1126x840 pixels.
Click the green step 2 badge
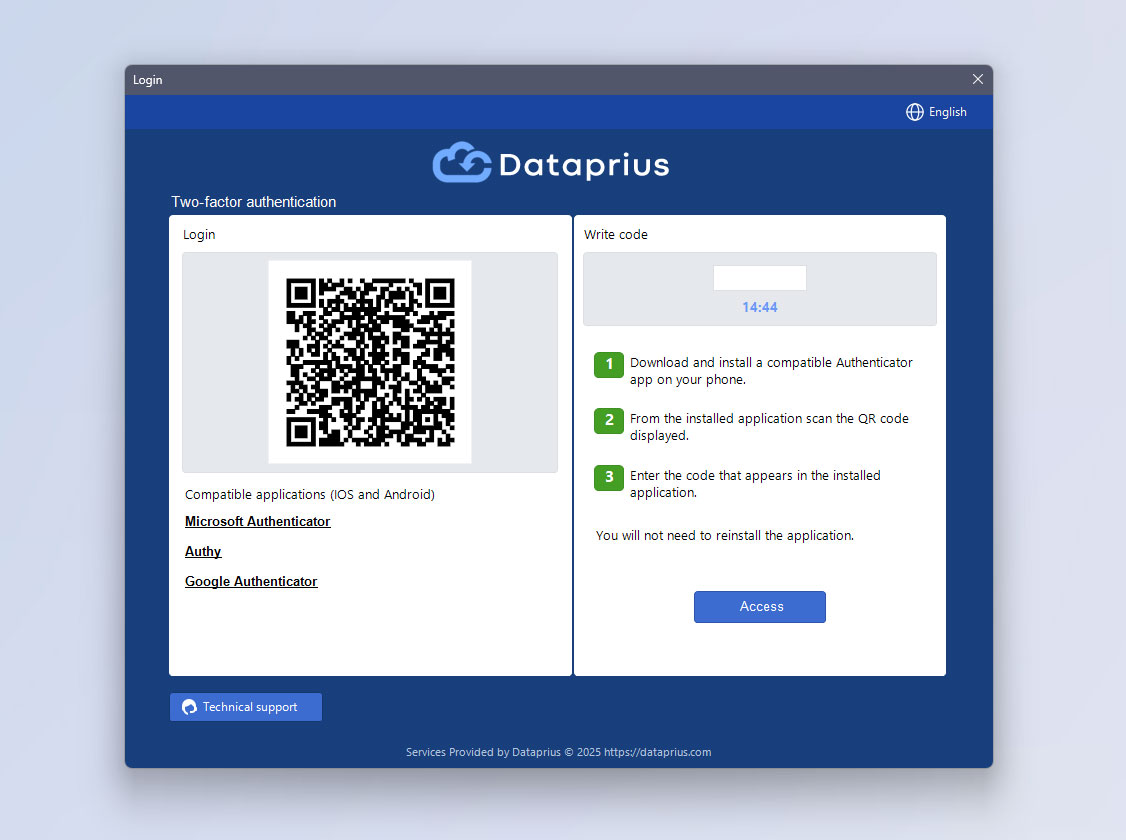click(609, 420)
